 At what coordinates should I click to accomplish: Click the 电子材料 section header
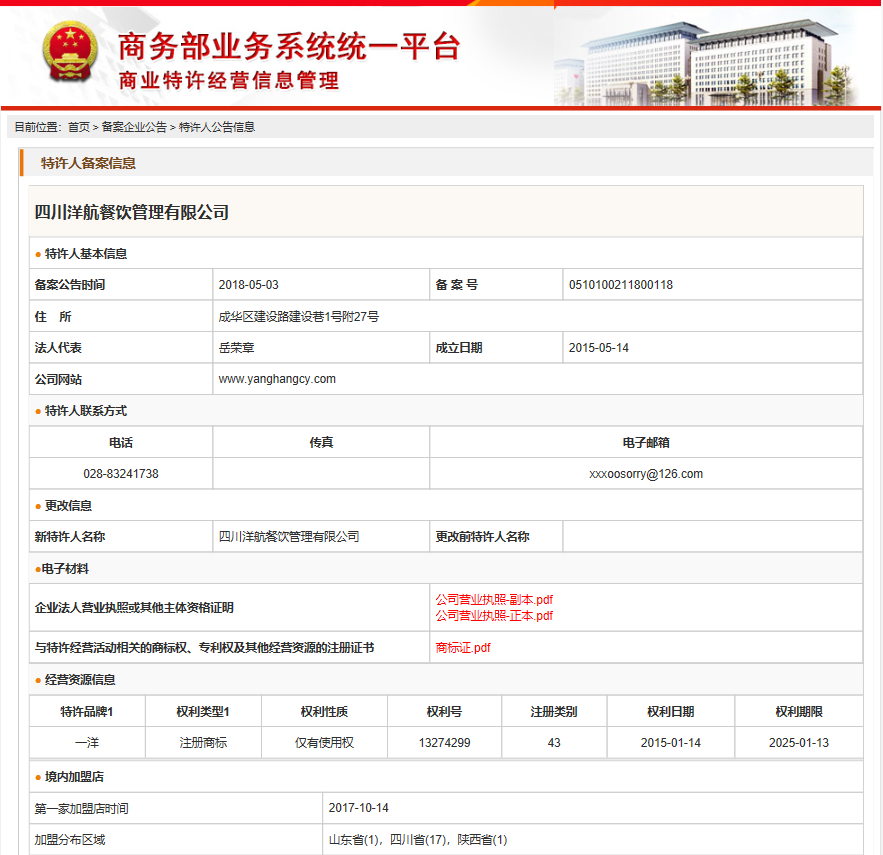(x=65, y=568)
